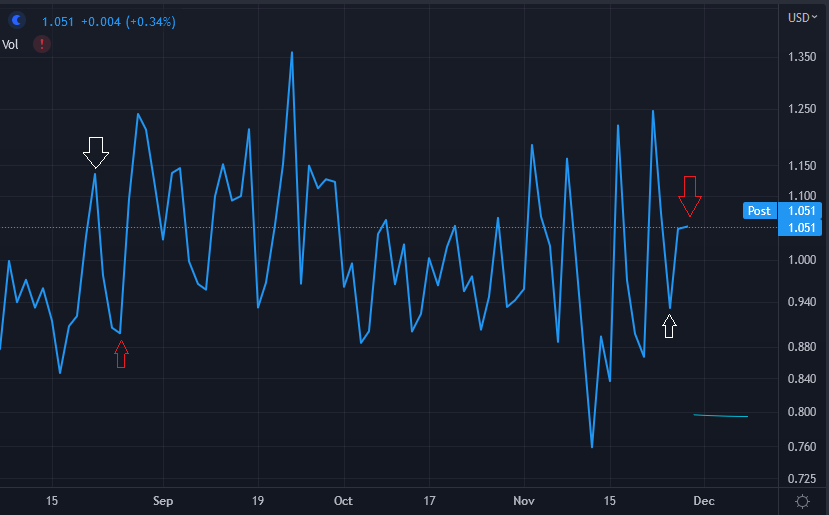Click the lowest price trough near 0.760

click(592, 447)
